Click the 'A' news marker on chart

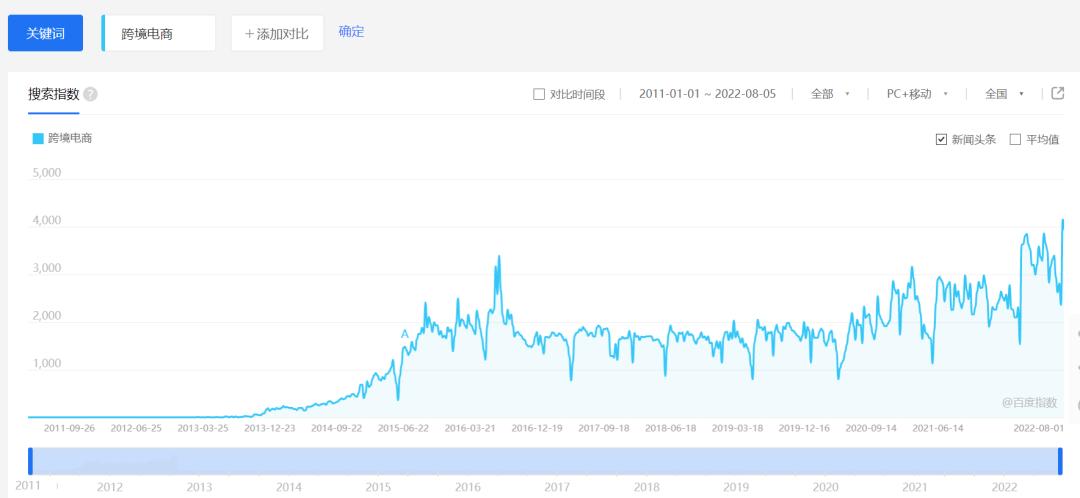pyautogui.click(x=404, y=332)
